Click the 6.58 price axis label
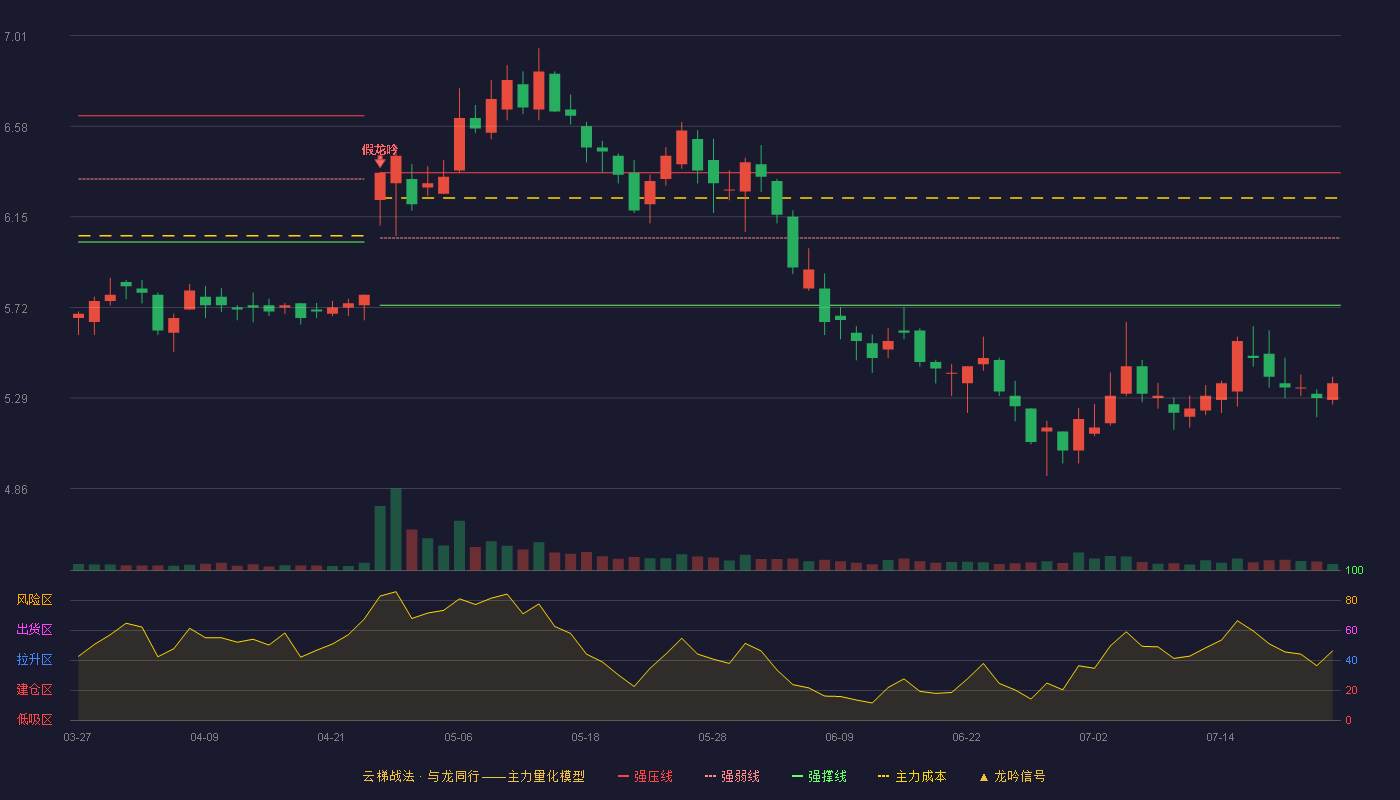Image resolution: width=1400 pixels, height=800 pixels. click(16, 128)
